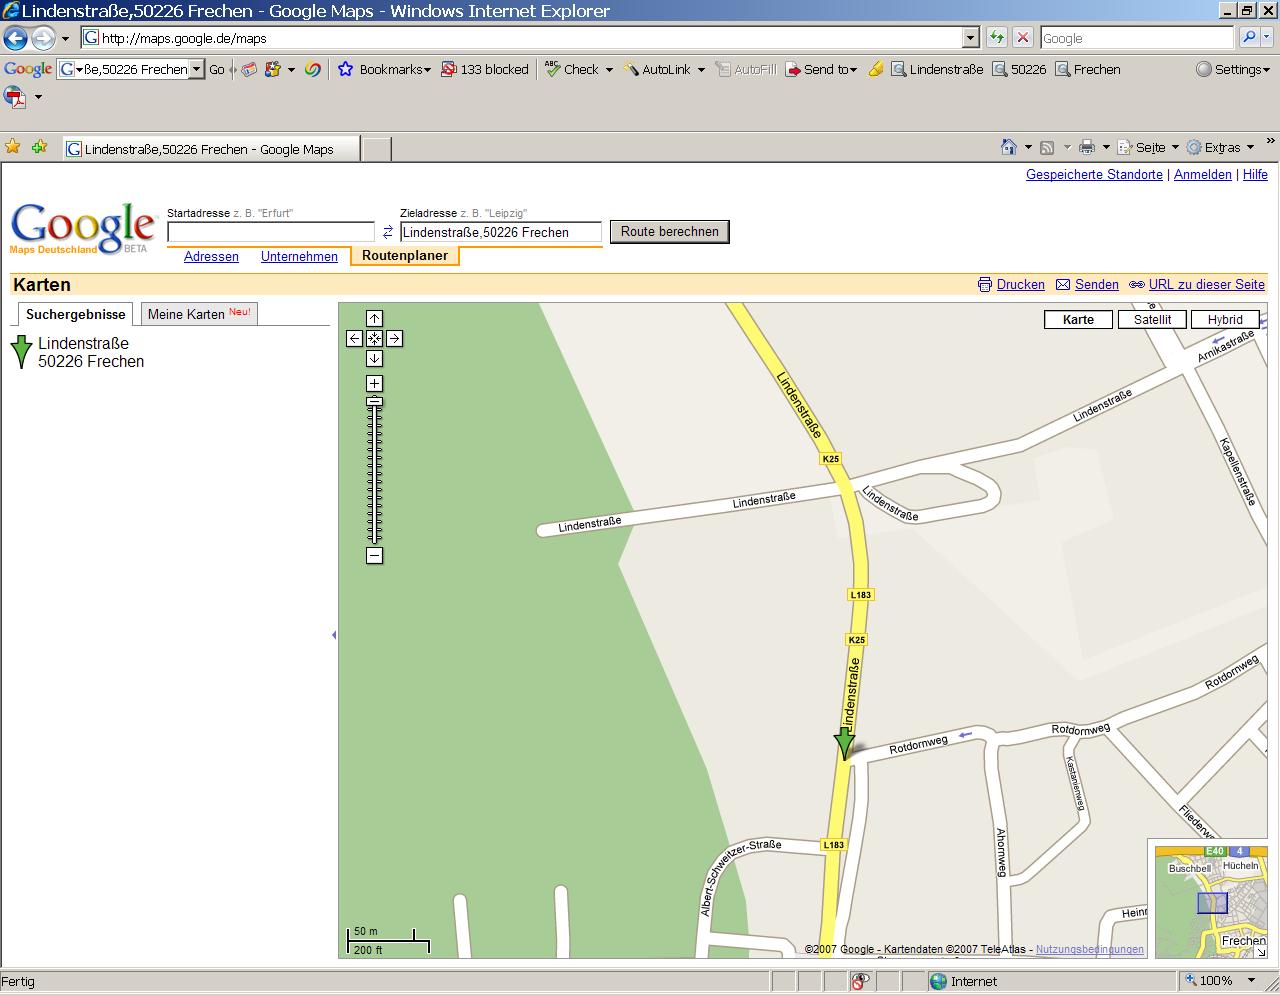Select the Routenplaner tab
Viewport: 1280px width, 996px height.
405,255
